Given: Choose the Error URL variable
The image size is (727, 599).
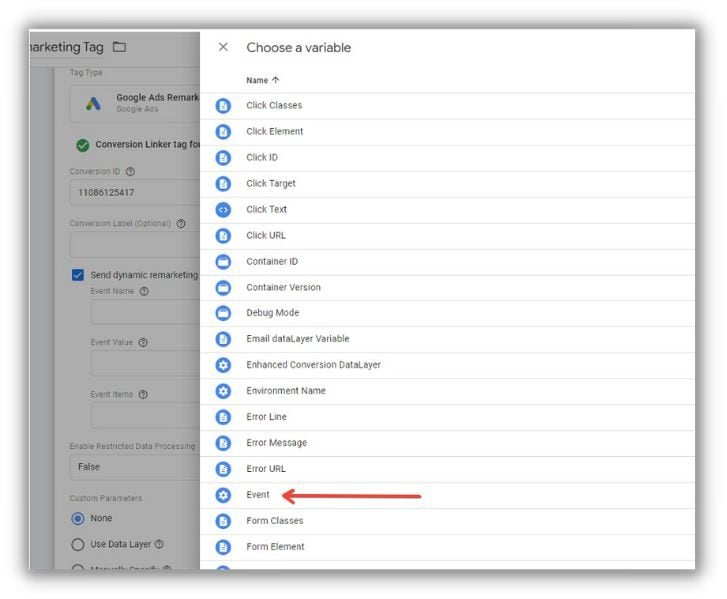Looking at the screenshot, I should pyautogui.click(x=447, y=469).
